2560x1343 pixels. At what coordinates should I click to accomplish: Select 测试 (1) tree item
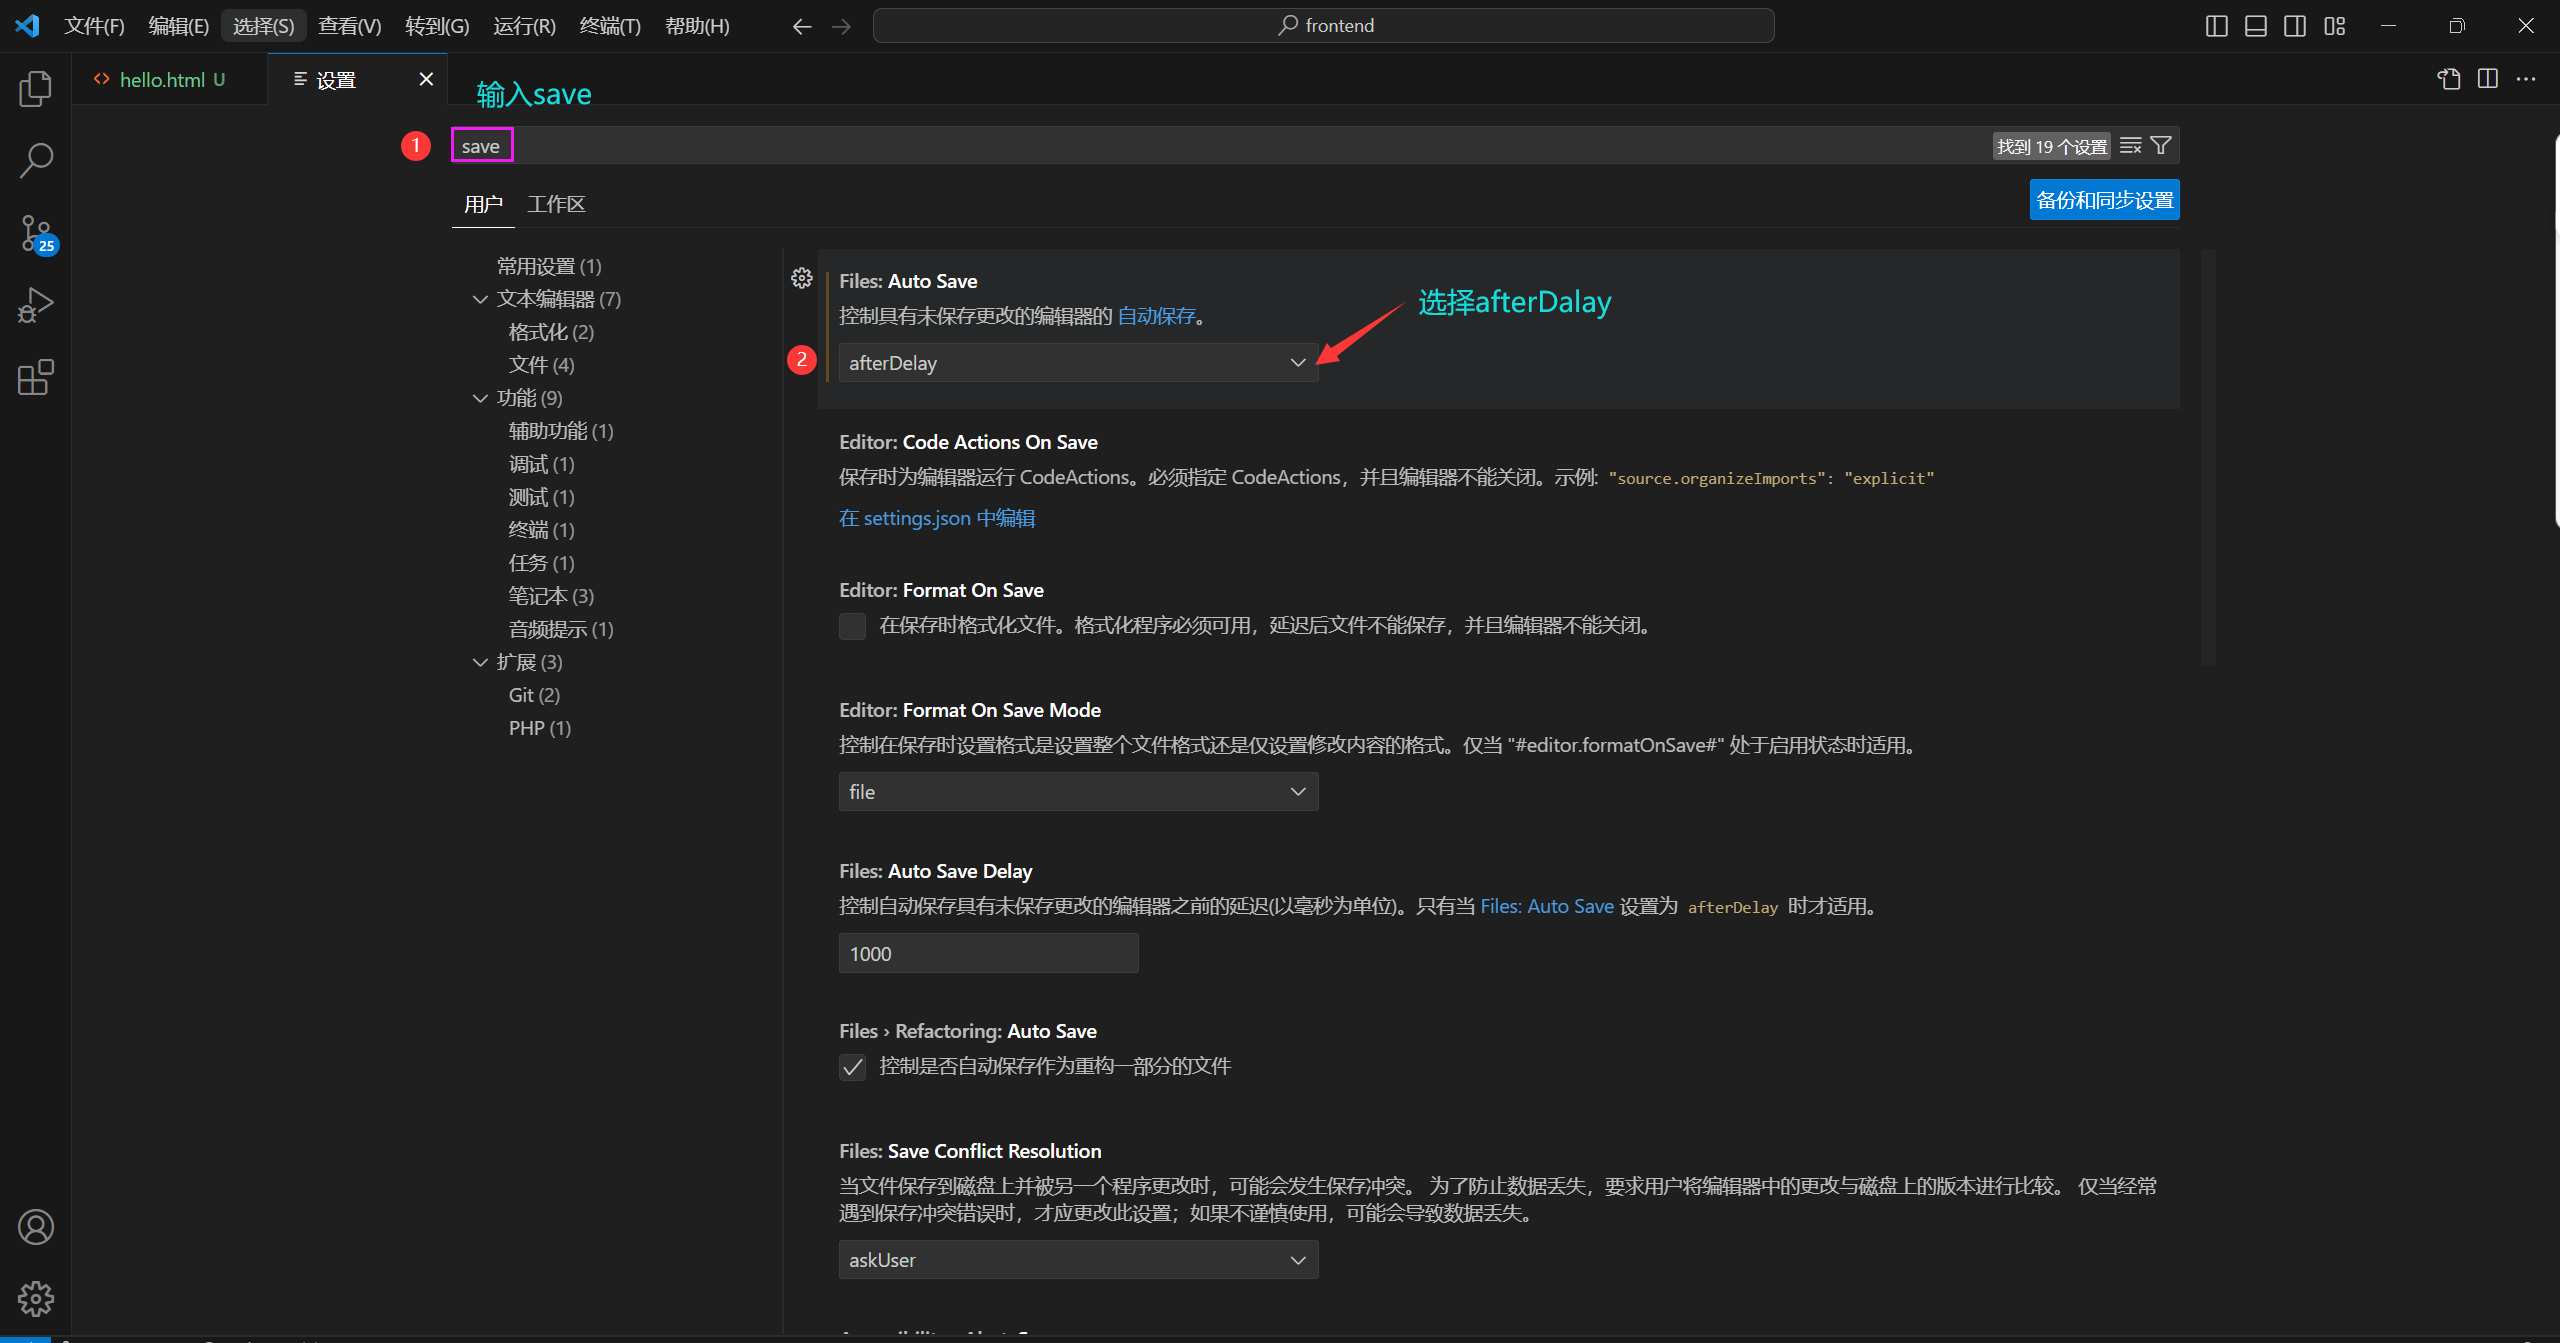click(x=541, y=497)
